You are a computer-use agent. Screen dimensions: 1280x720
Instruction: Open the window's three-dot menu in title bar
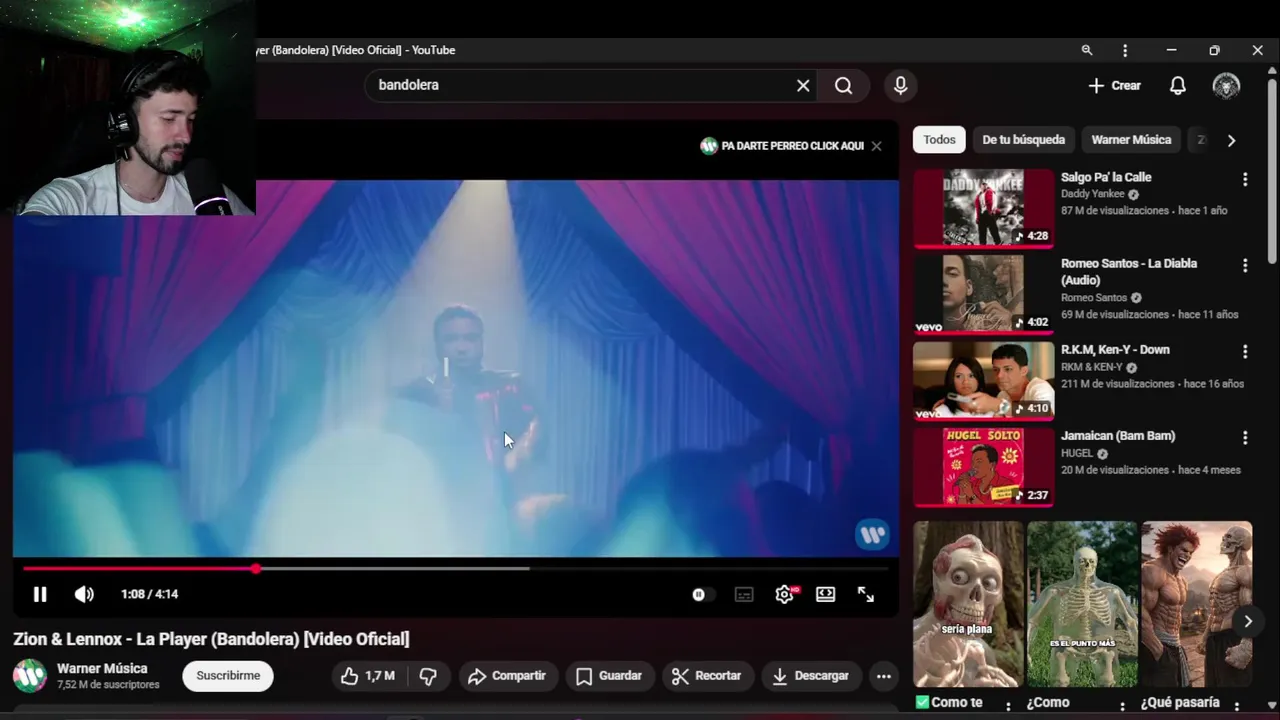1125,50
